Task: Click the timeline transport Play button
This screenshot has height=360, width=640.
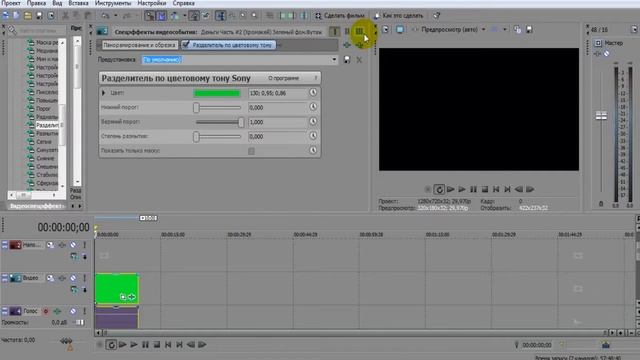Action: coord(133,345)
